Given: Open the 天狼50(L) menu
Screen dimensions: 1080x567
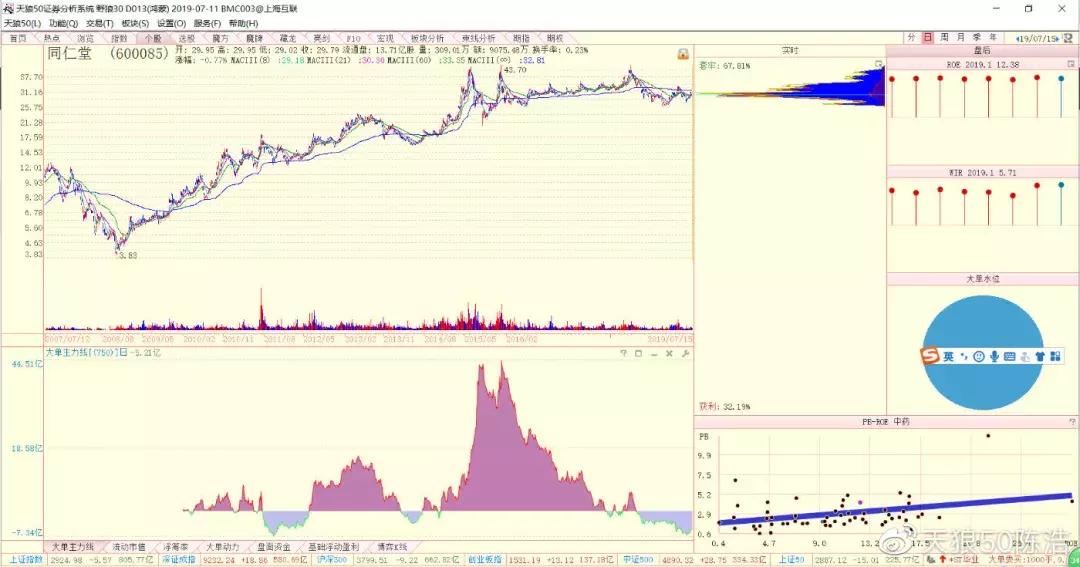Looking at the screenshot, I should click(x=22, y=23).
